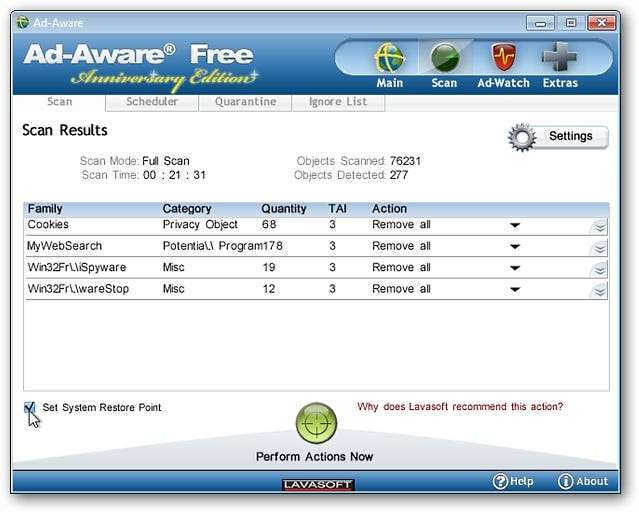Click the About link text
The width and height of the screenshot is (639, 512).
tap(592, 481)
